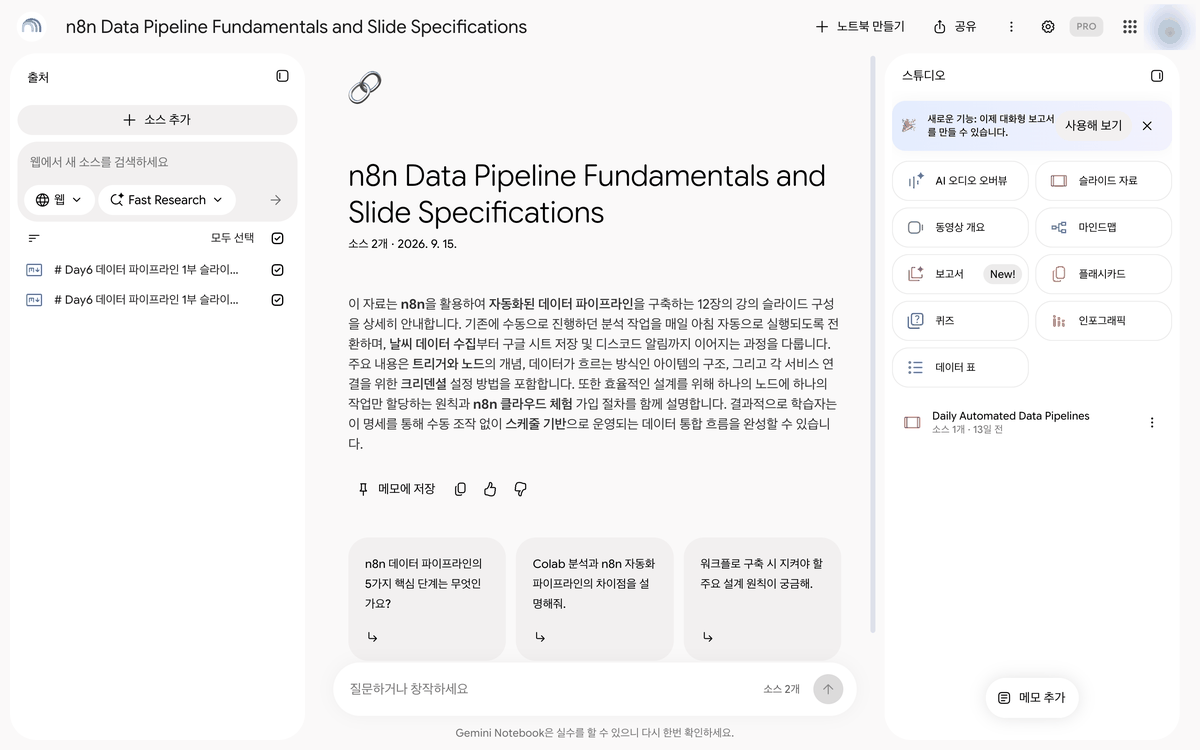Screen dimensions: 1200x750
Task: Open the Fast Research mode dropdown
Action: [166, 200]
